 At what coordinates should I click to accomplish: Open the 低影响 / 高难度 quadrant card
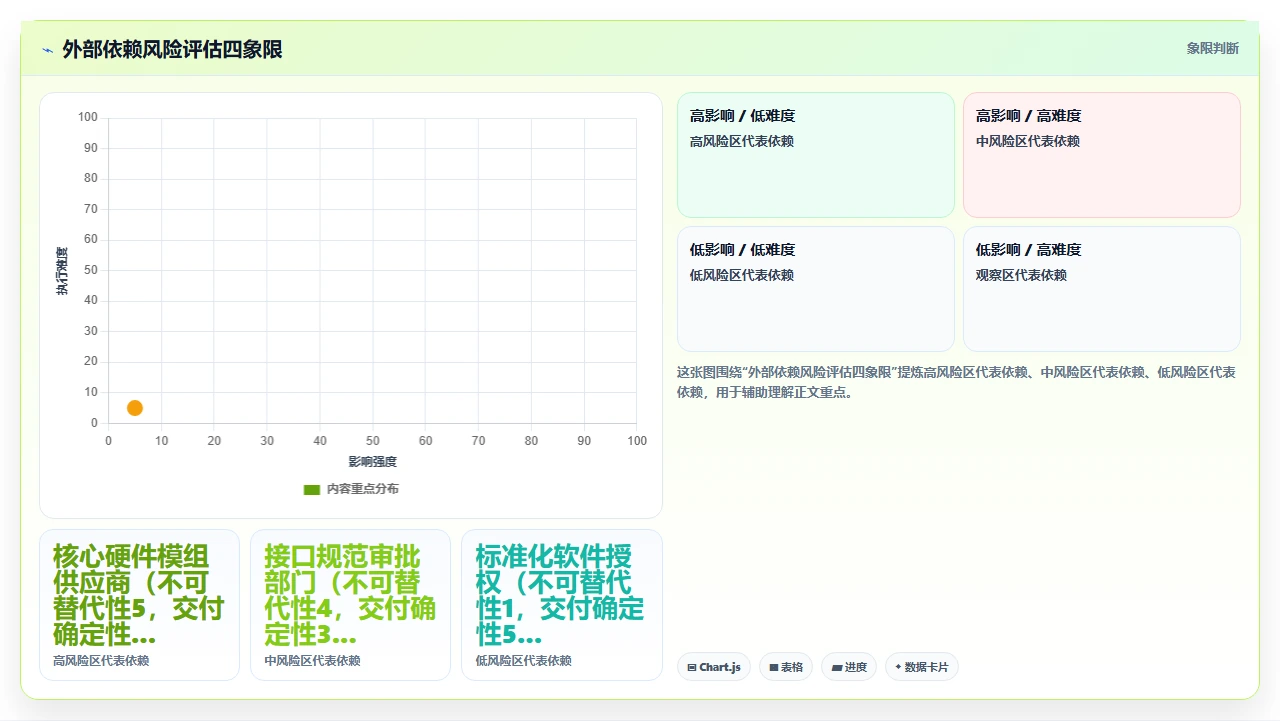pos(1102,289)
